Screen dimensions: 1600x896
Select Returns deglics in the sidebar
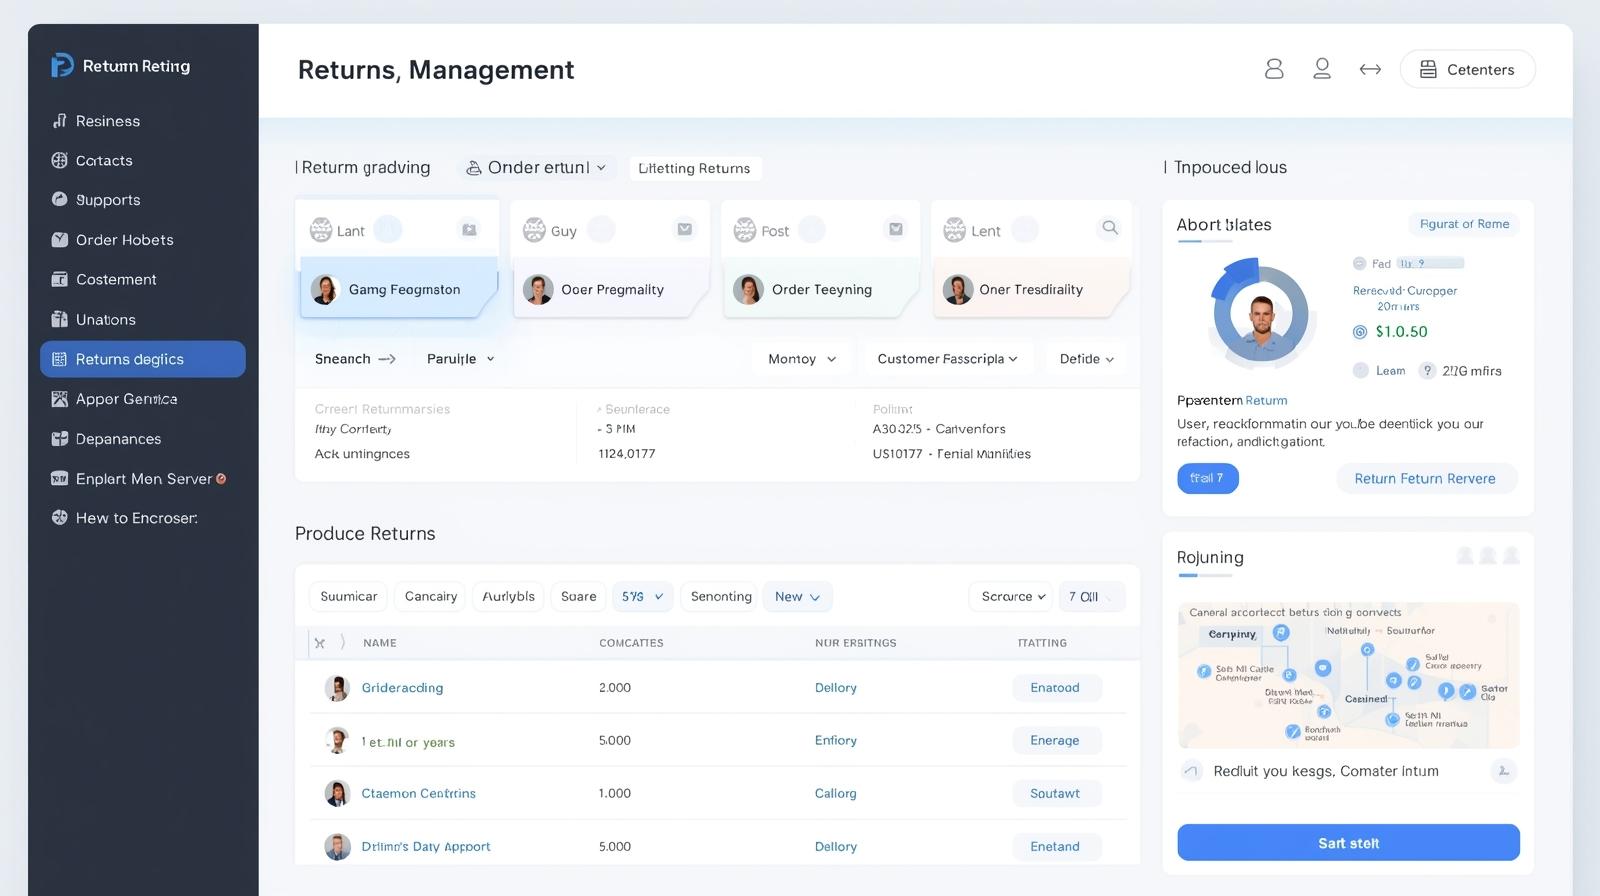(x=142, y=359)
